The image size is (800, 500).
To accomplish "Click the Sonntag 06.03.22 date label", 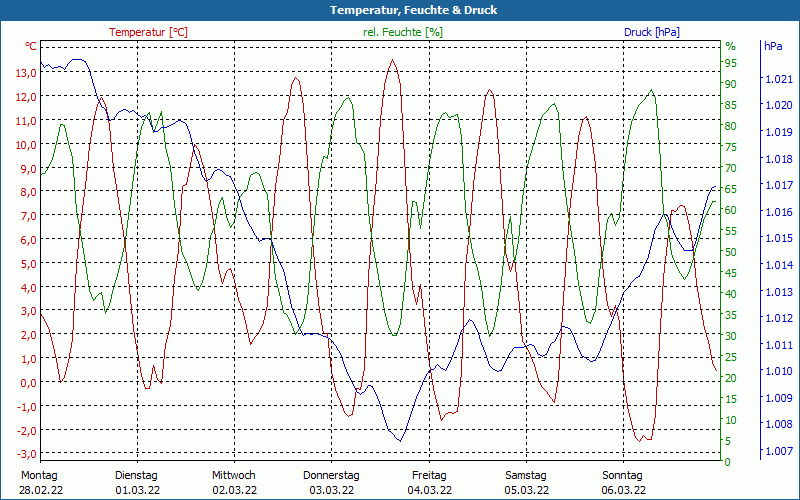I will 624,482.
